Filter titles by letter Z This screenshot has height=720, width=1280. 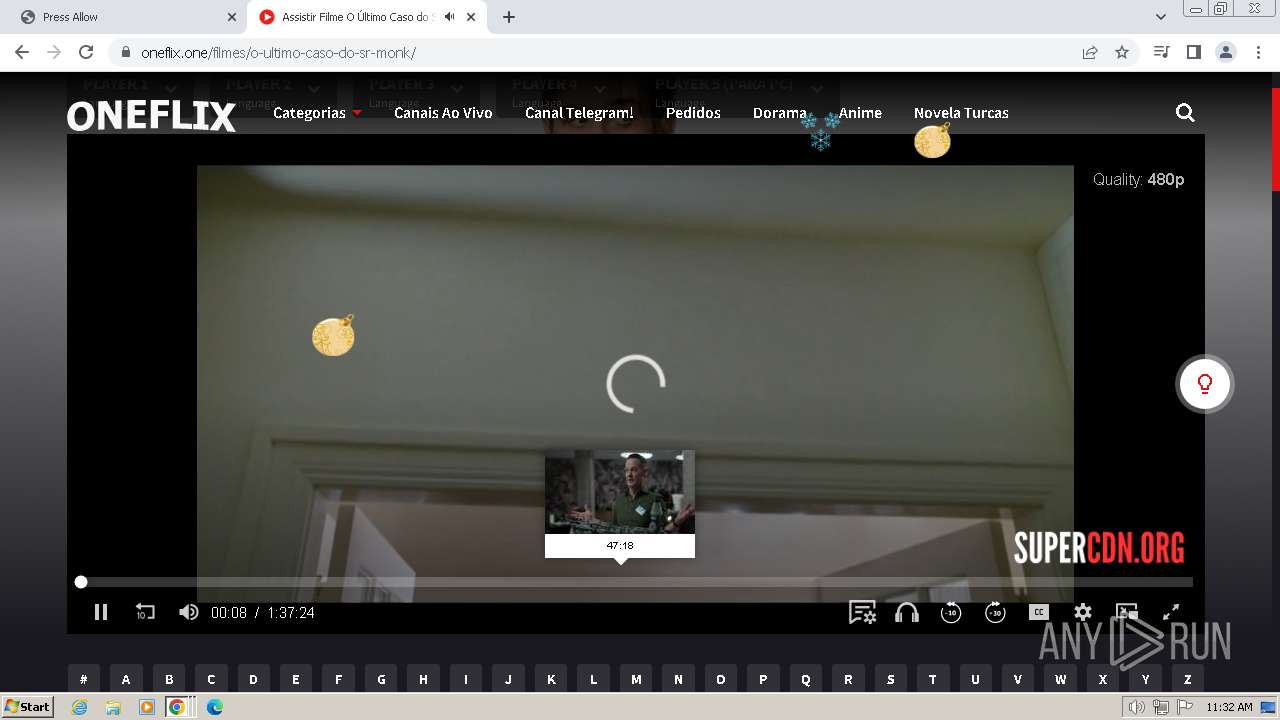pos(1188,679)
